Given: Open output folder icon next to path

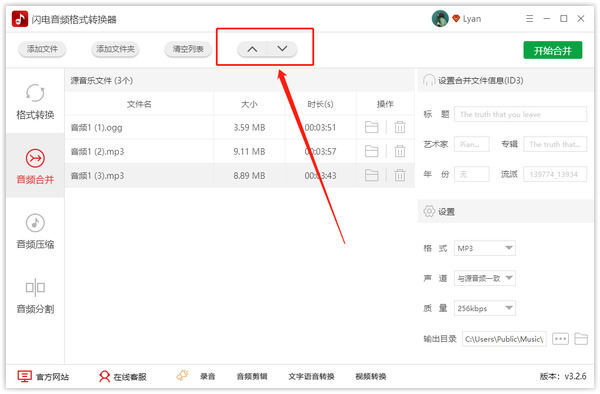Looking at the screenshot, I should (x=581, y=339).
